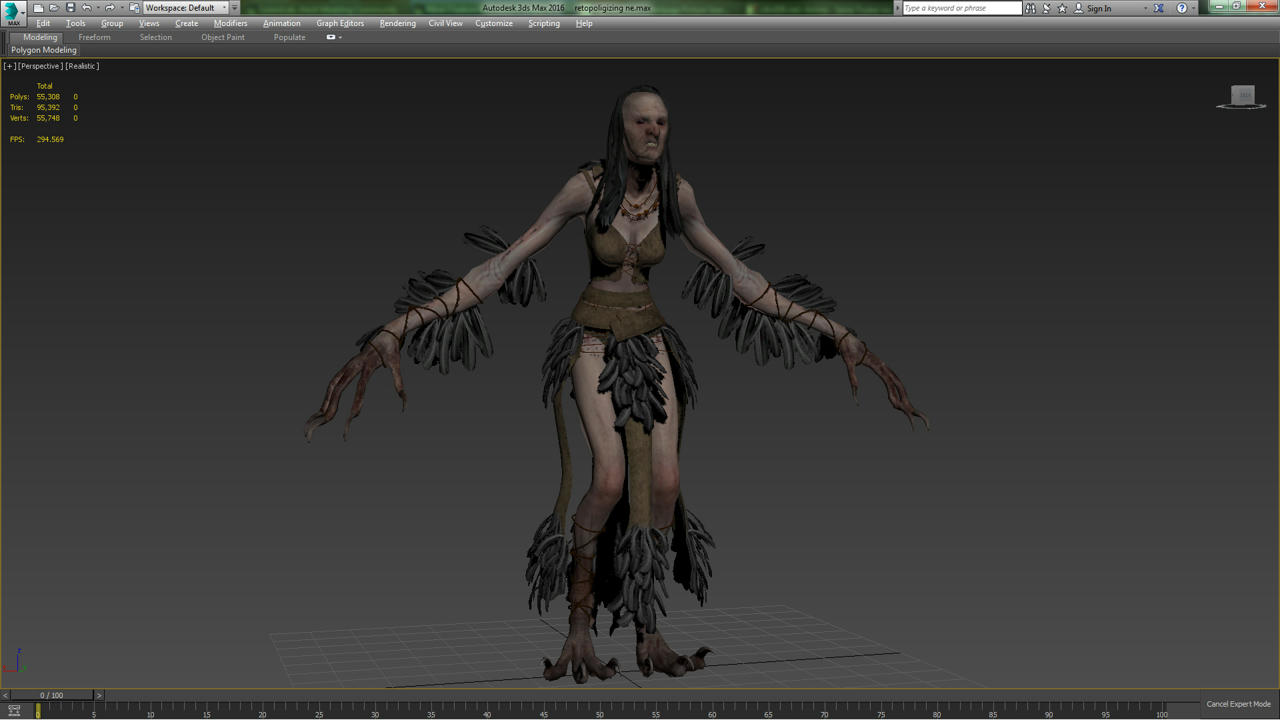
Task: Open the 3ds Max application menu button
Action: point(13,12)
